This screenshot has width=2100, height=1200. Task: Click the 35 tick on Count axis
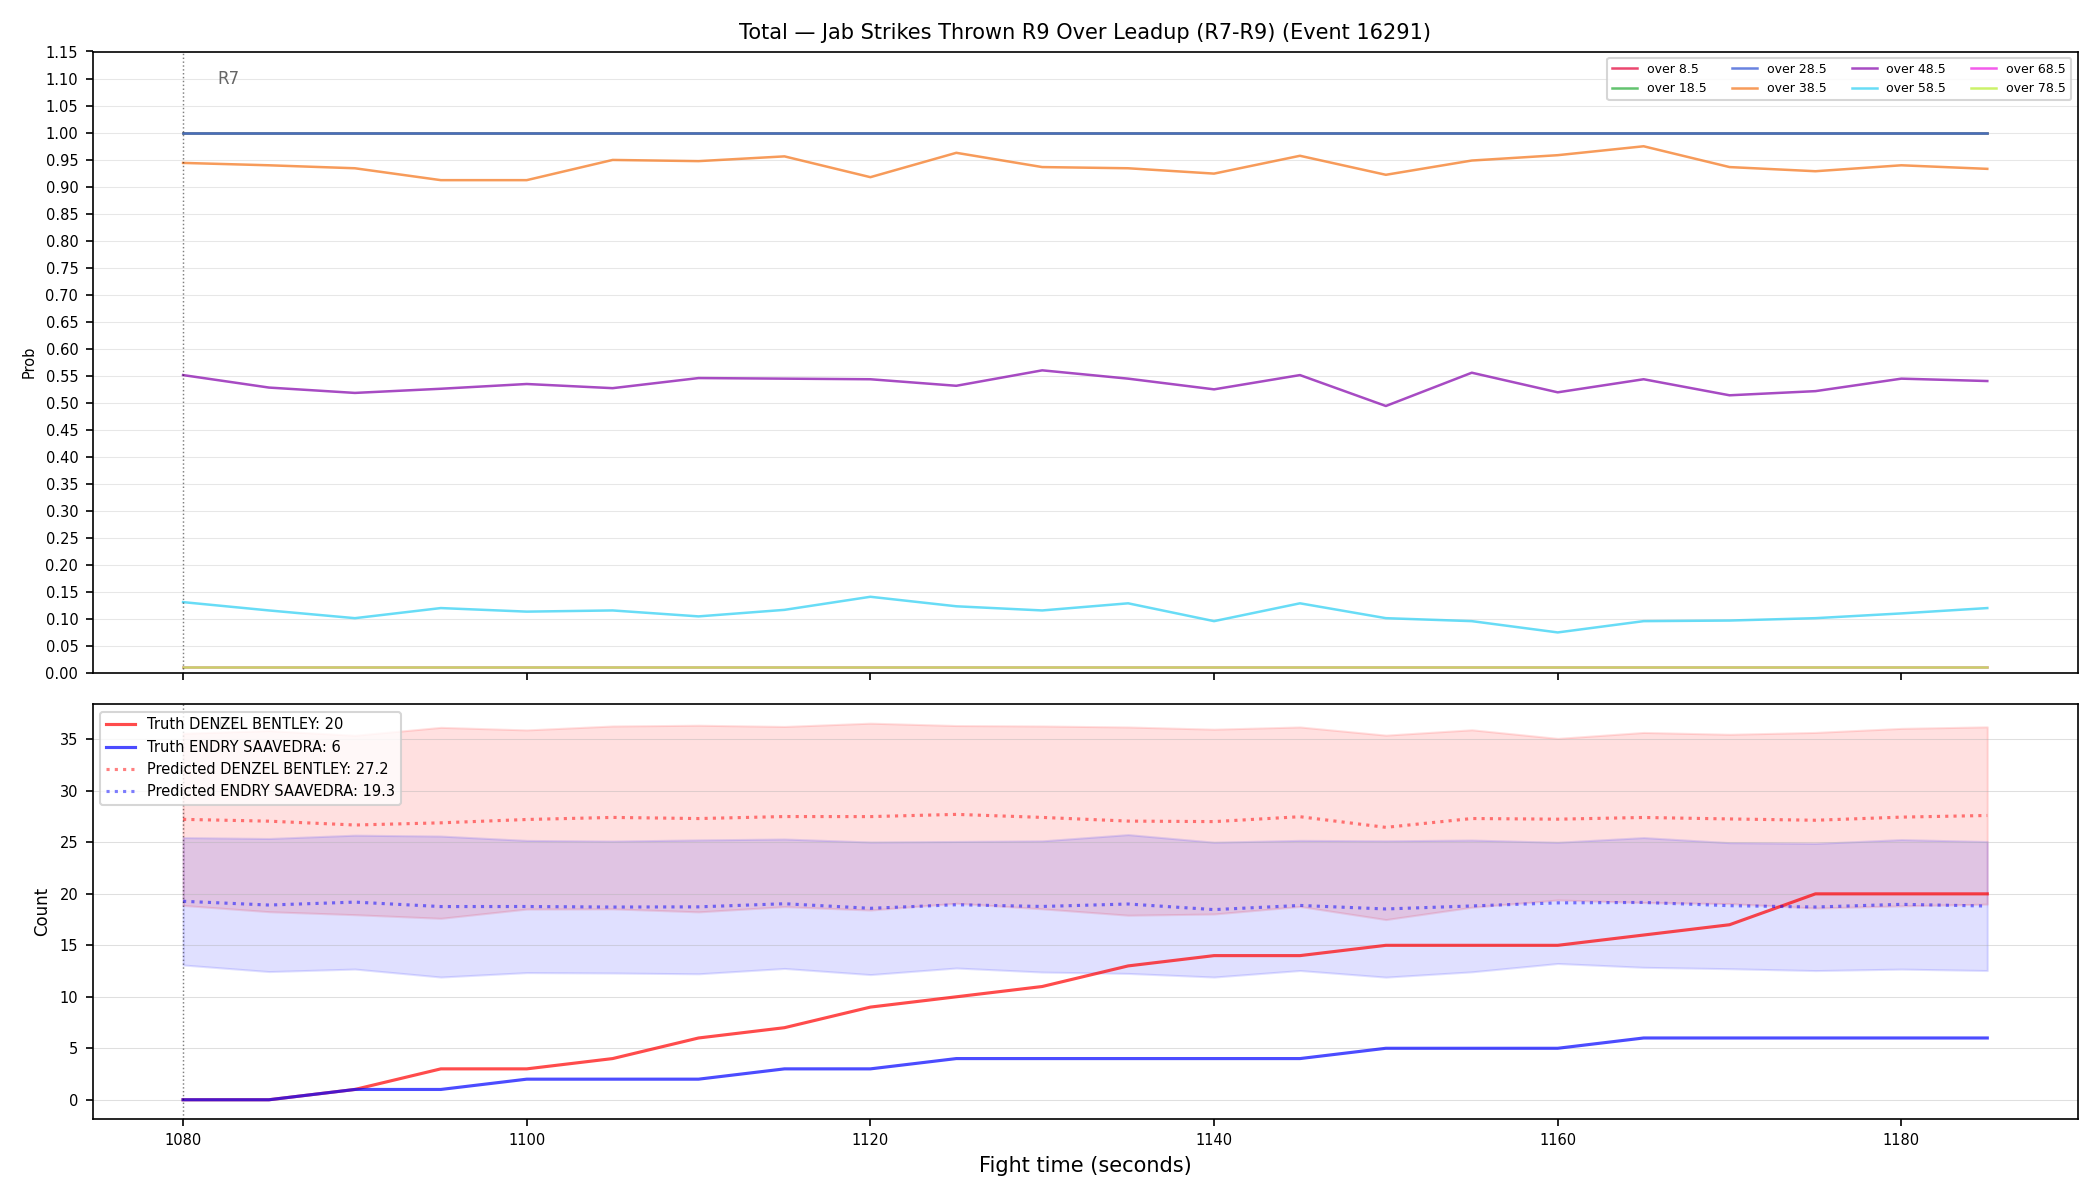point(69,740)
